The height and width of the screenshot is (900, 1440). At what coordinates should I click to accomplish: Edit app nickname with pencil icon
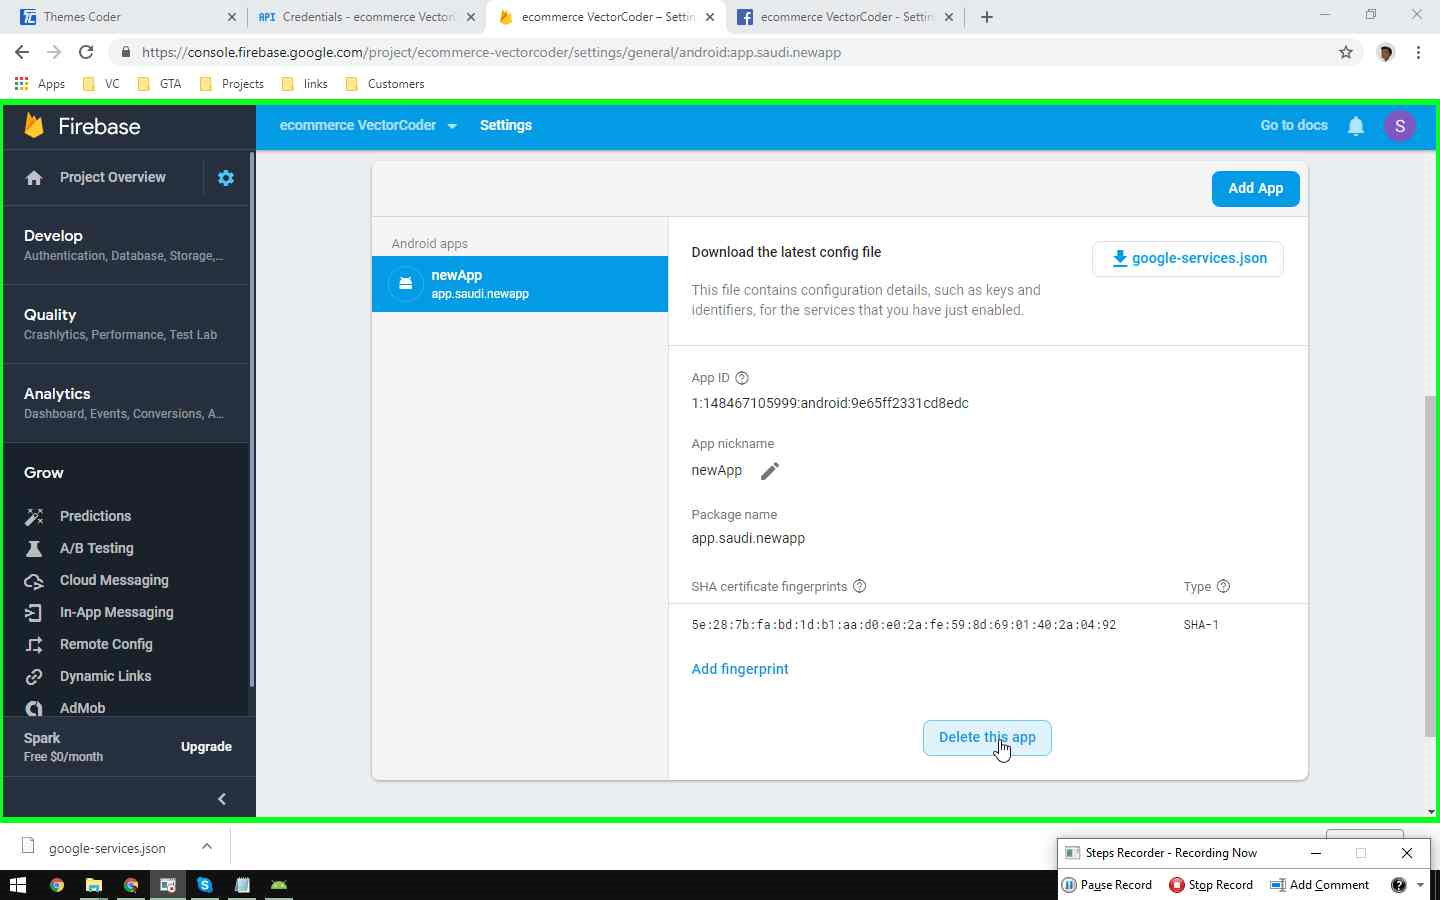tap(769, 471)
